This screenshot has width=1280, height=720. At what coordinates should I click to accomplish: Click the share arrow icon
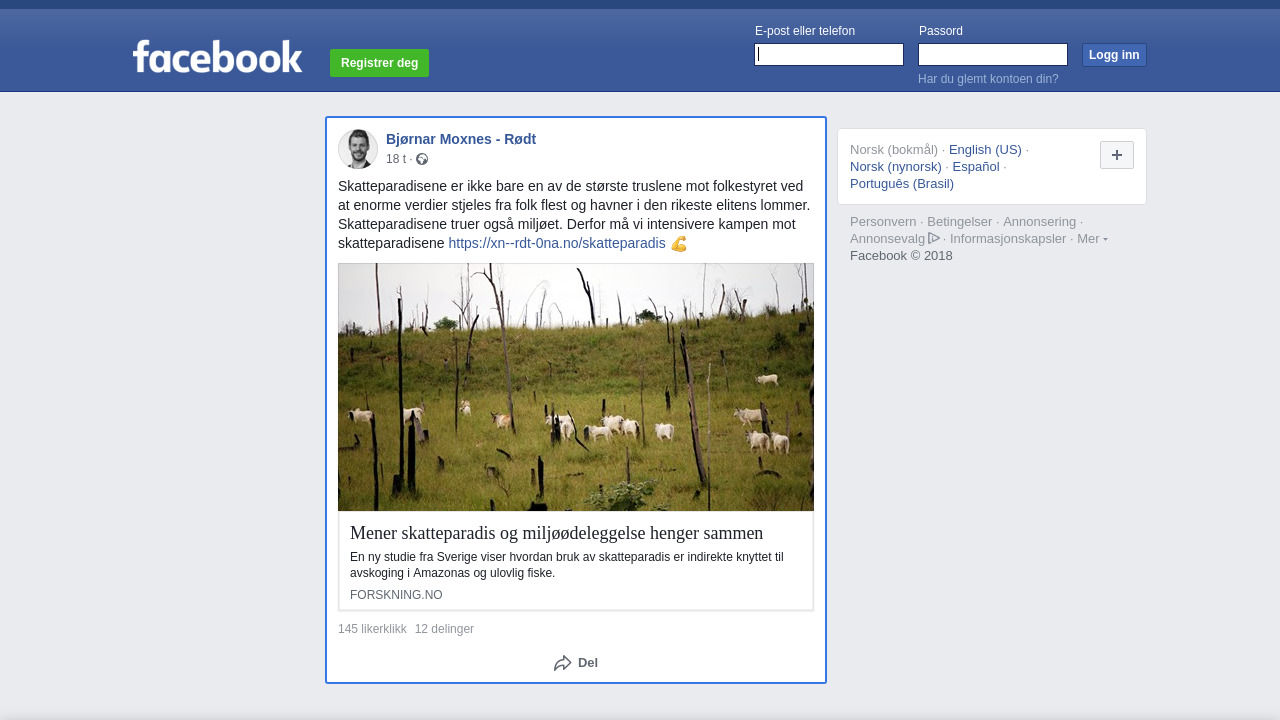(563, 663)
